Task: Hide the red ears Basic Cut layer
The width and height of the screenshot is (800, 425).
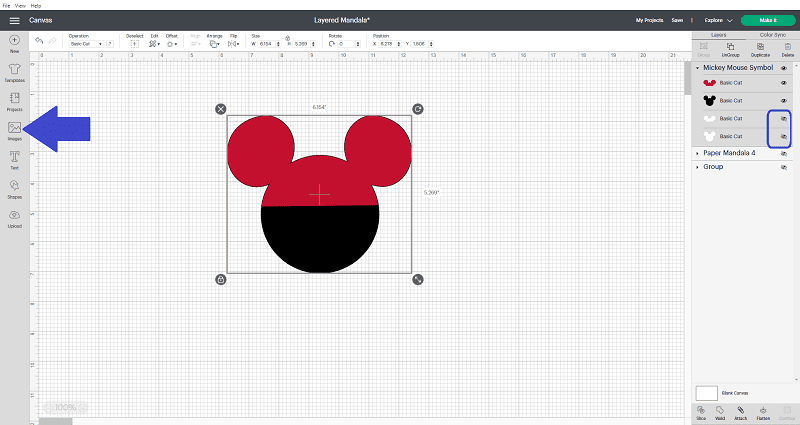Action: (784, 83)
